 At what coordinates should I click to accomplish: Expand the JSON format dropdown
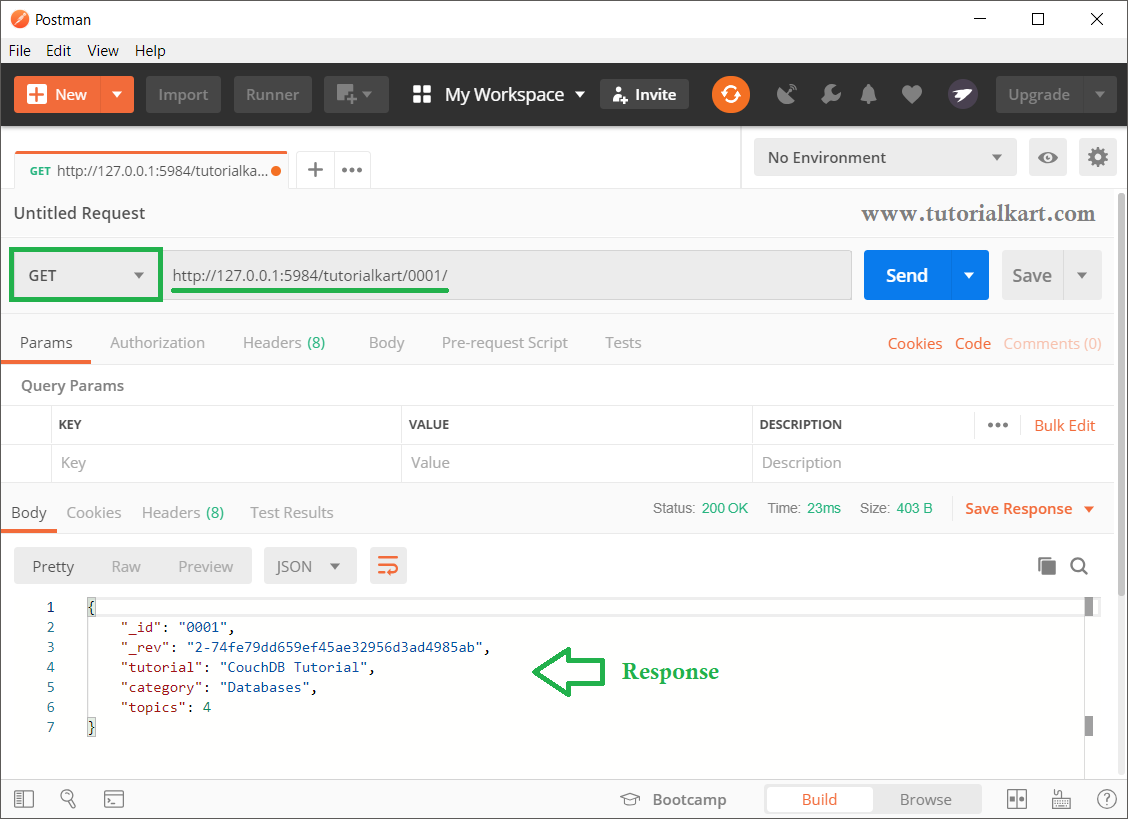point(309,566)
